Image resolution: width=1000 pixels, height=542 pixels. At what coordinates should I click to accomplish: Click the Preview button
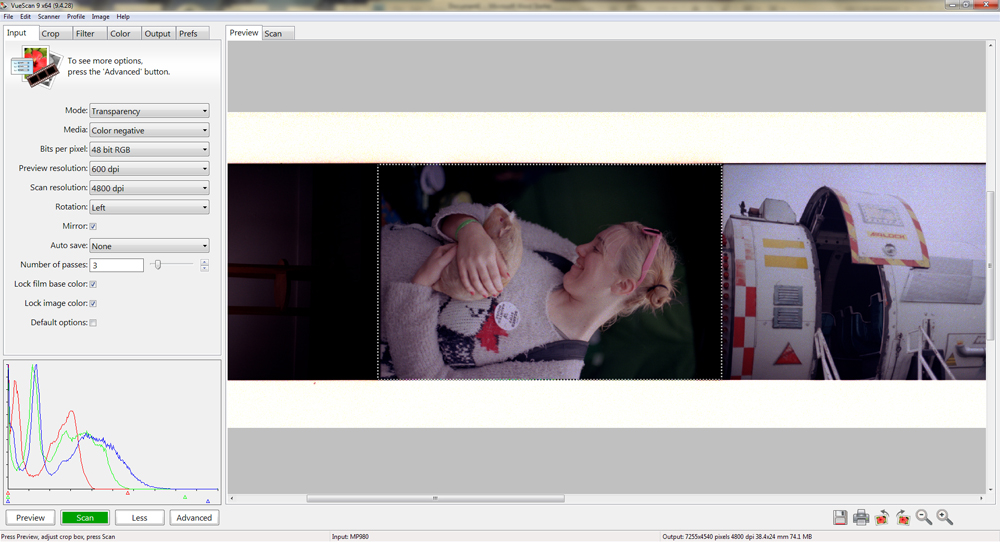coord(31,518)
